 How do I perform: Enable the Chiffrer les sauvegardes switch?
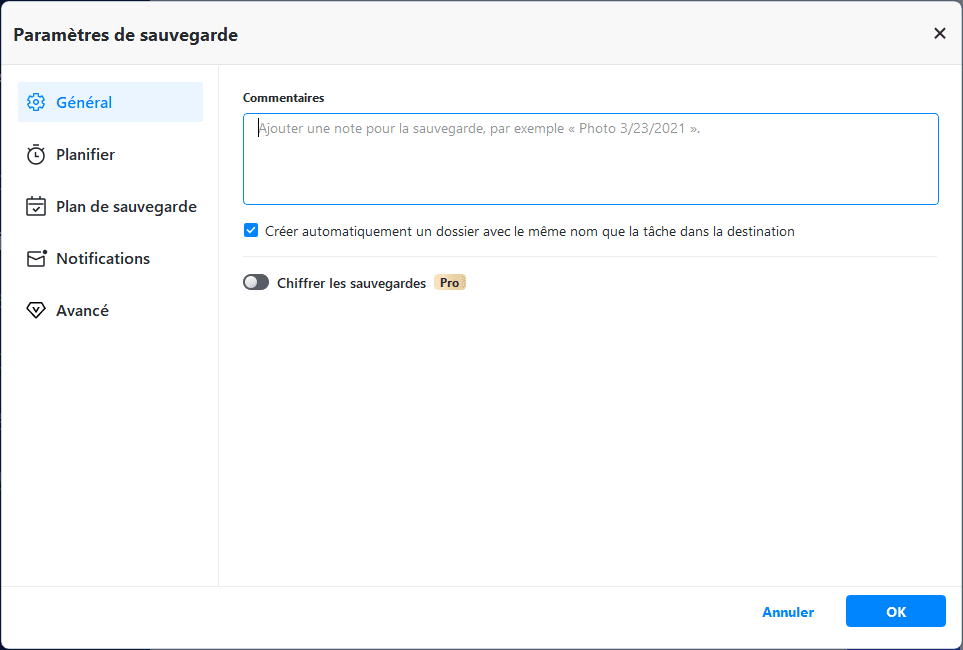pyautogui.click(x=256, y=283)
